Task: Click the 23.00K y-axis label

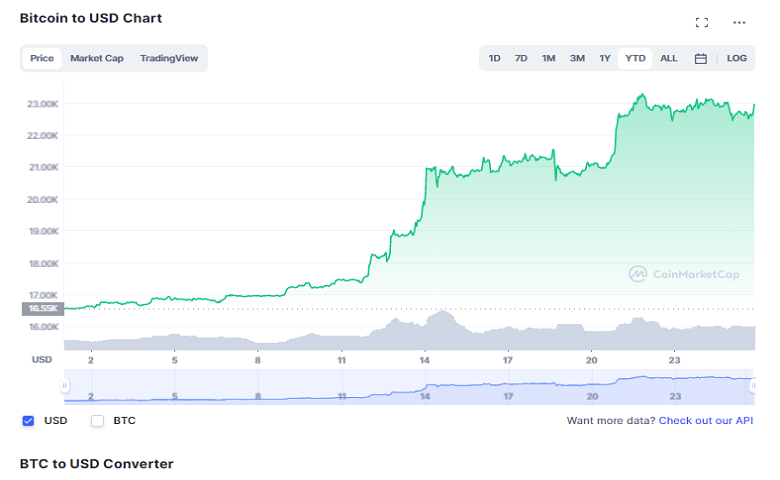Action: tap(43, 104)
